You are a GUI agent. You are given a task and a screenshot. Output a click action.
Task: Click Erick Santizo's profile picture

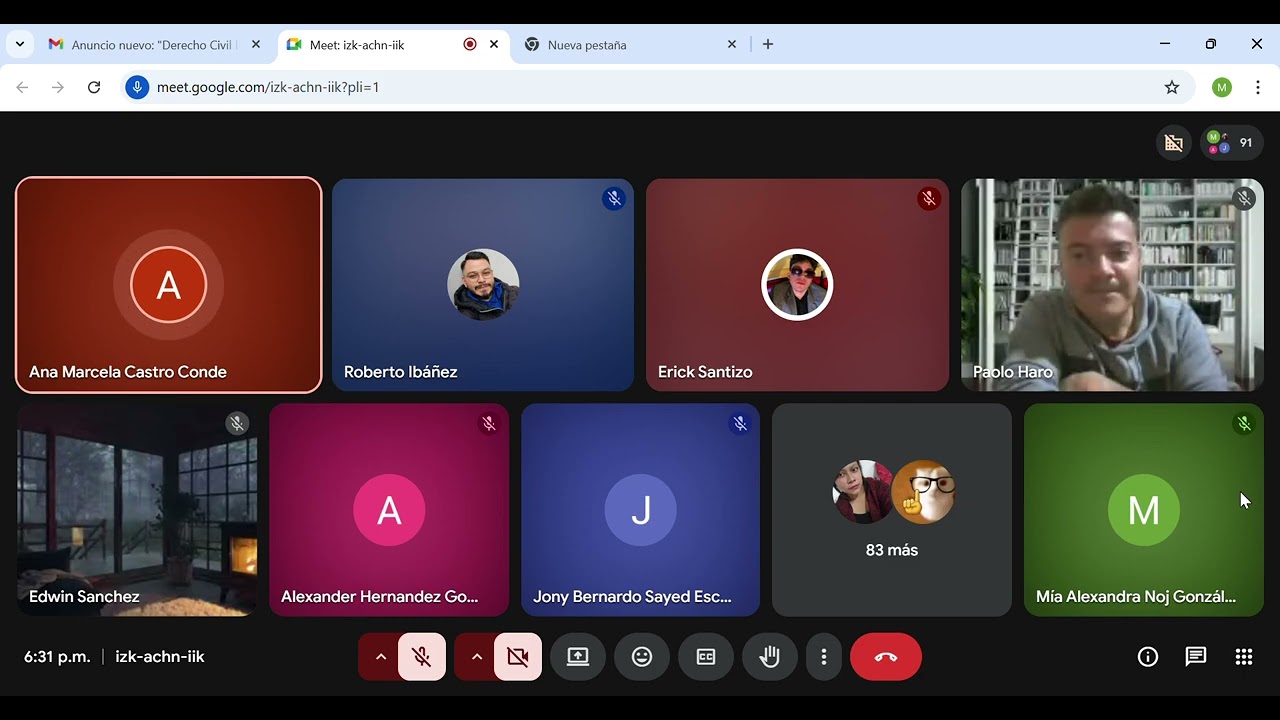pyautogui.click(x=797, y=285)
